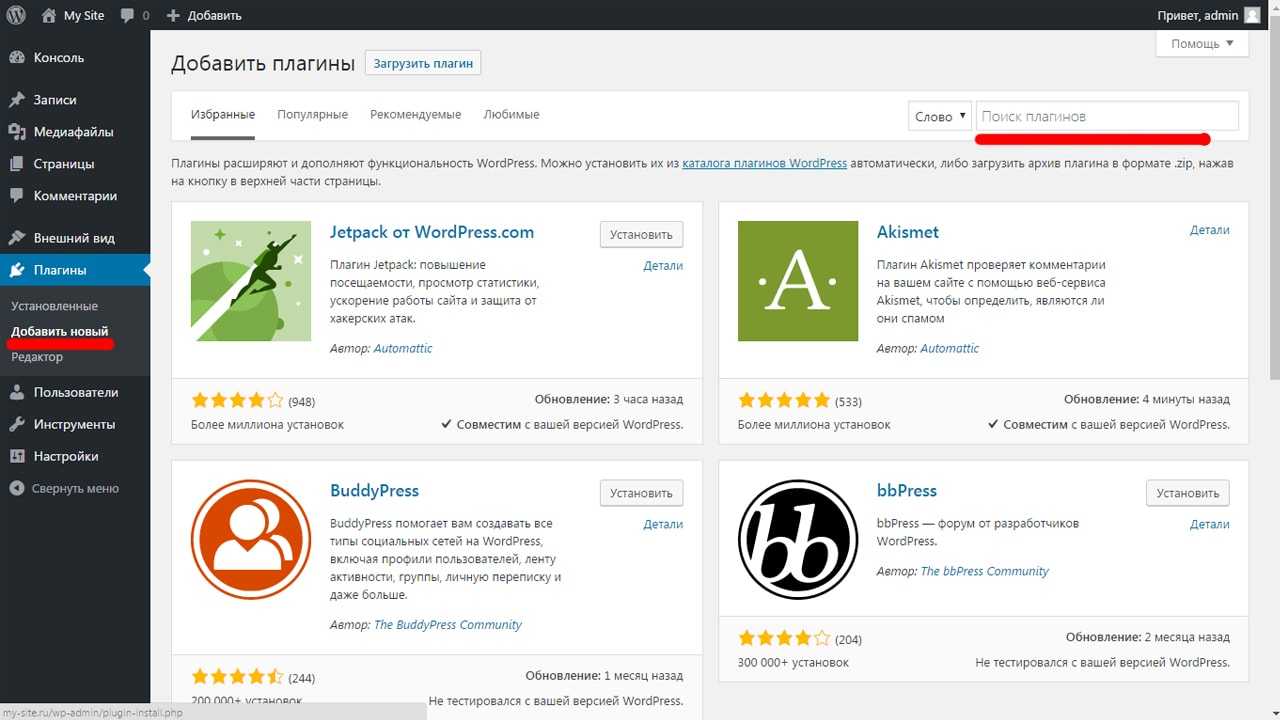Switch to the Избранные tab
This screenshot has width=1280, height=720.
(223, 115)
